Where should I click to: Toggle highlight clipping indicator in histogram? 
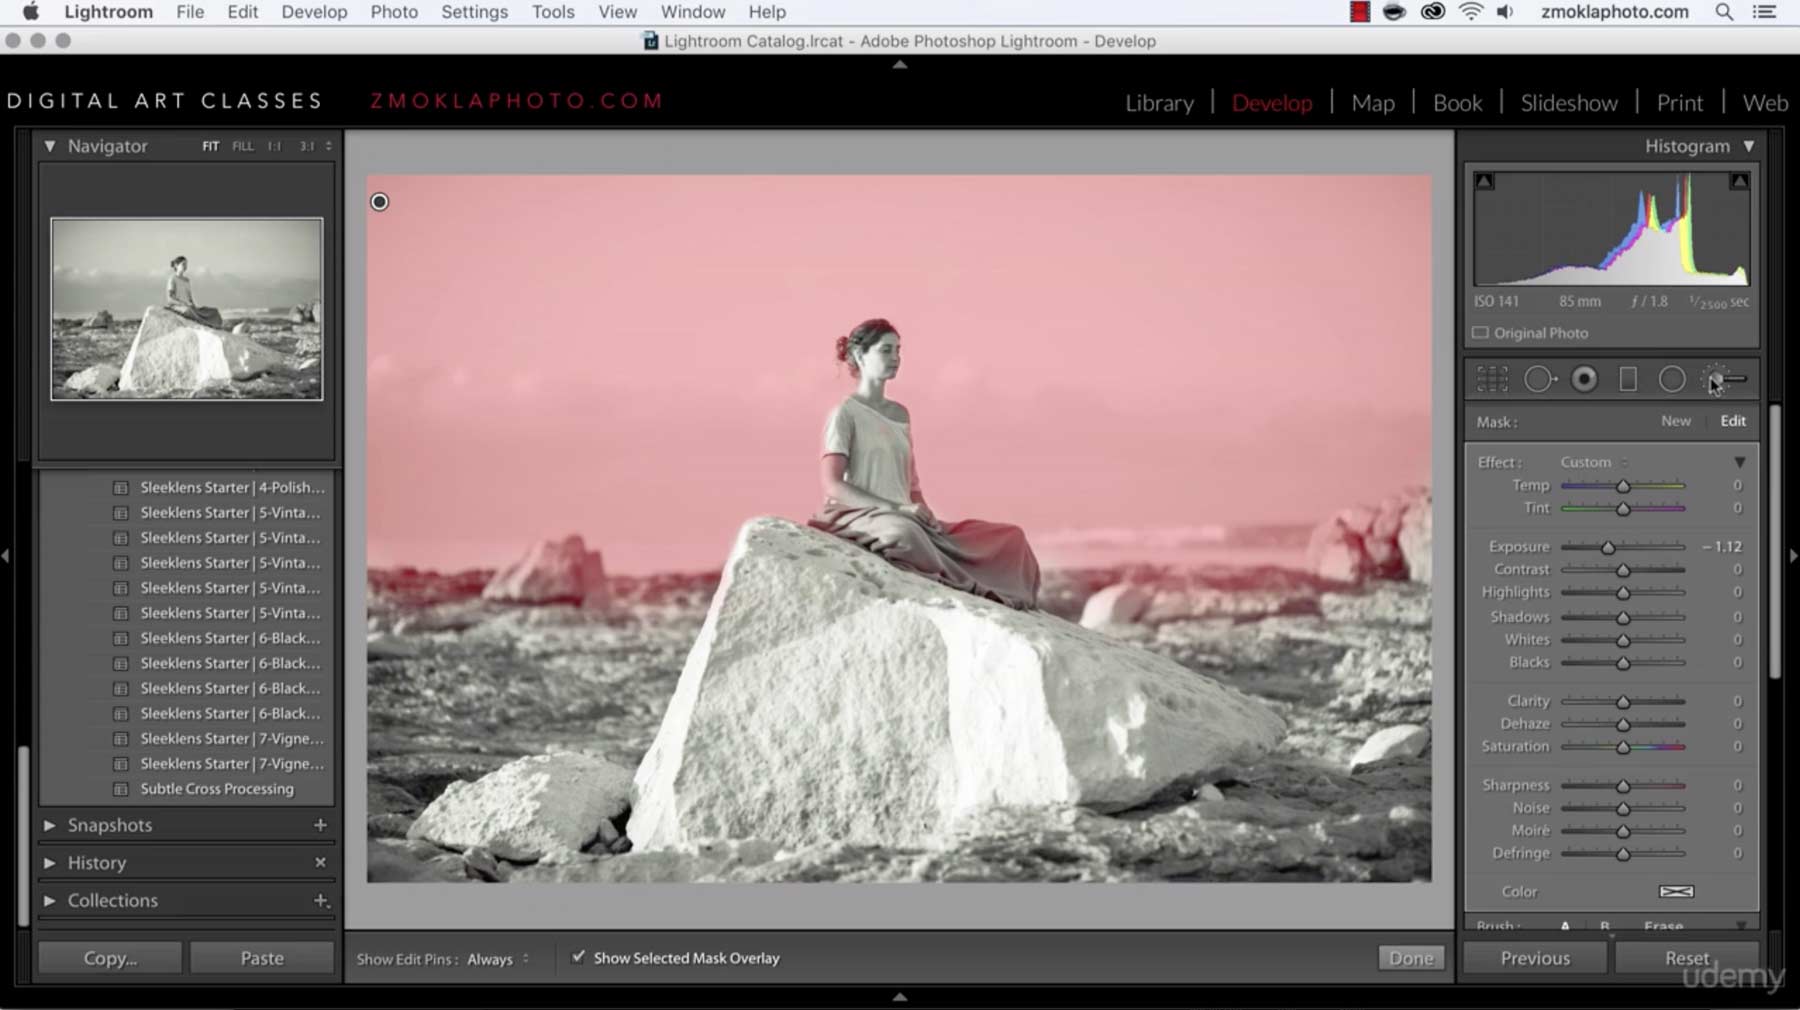pos(1739,181)
